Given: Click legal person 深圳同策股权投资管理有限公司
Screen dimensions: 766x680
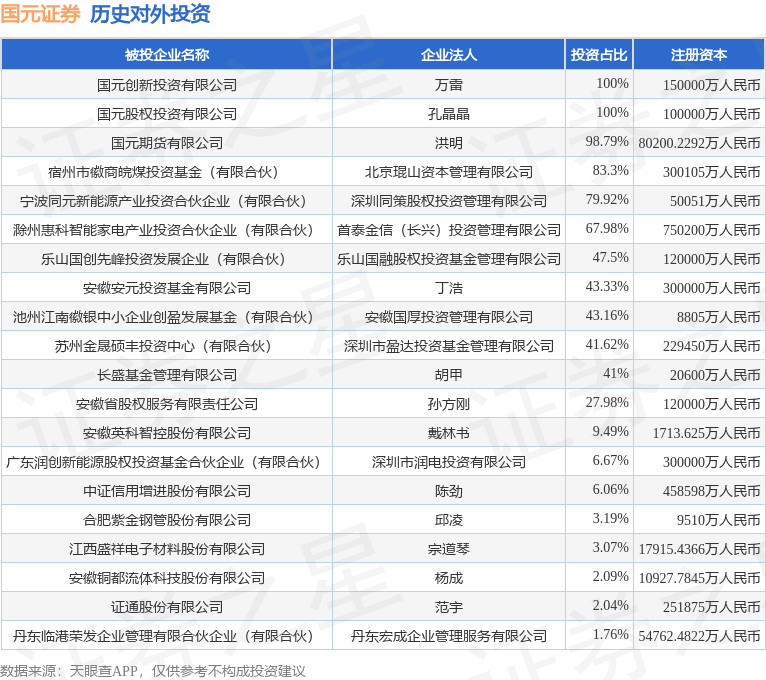Looking at the screenshot, I should coord(448,201).
